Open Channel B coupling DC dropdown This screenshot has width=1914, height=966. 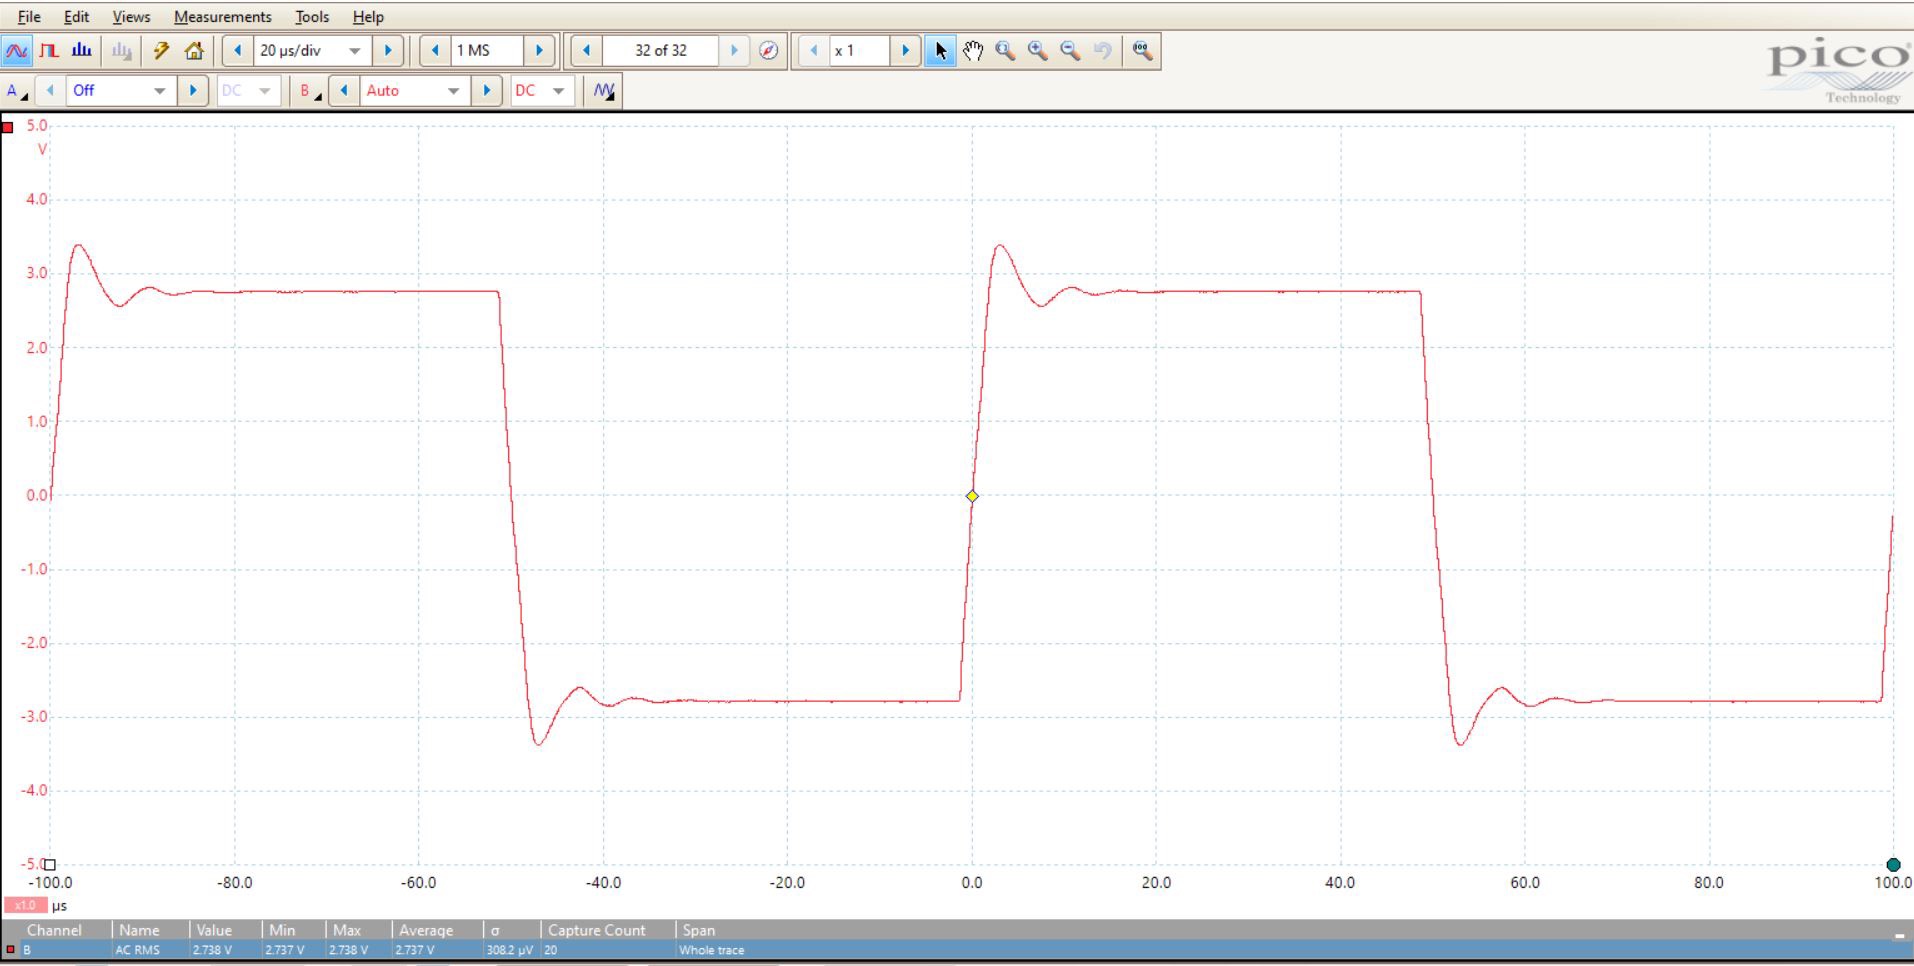558,91
